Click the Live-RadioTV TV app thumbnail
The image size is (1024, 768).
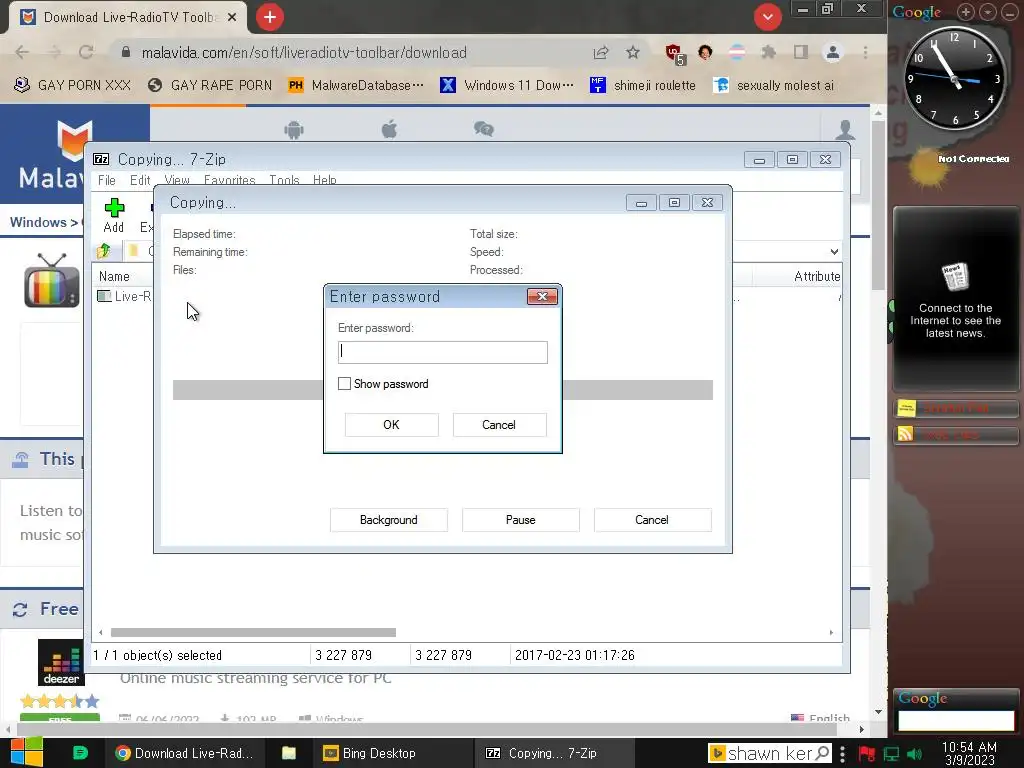52,281
